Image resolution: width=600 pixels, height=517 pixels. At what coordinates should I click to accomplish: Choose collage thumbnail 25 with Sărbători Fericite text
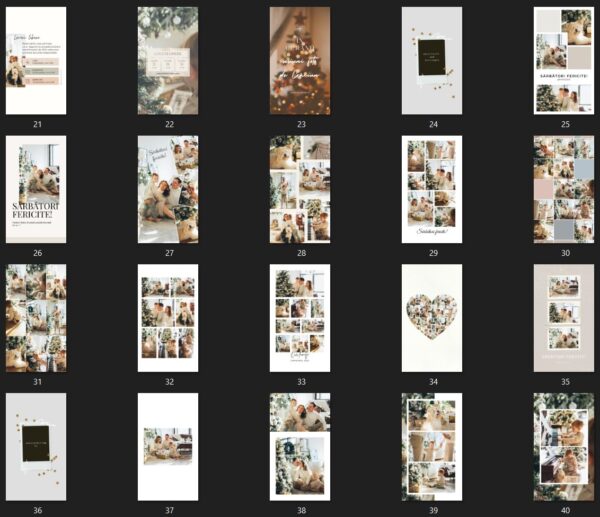click(x=564, y=61)
